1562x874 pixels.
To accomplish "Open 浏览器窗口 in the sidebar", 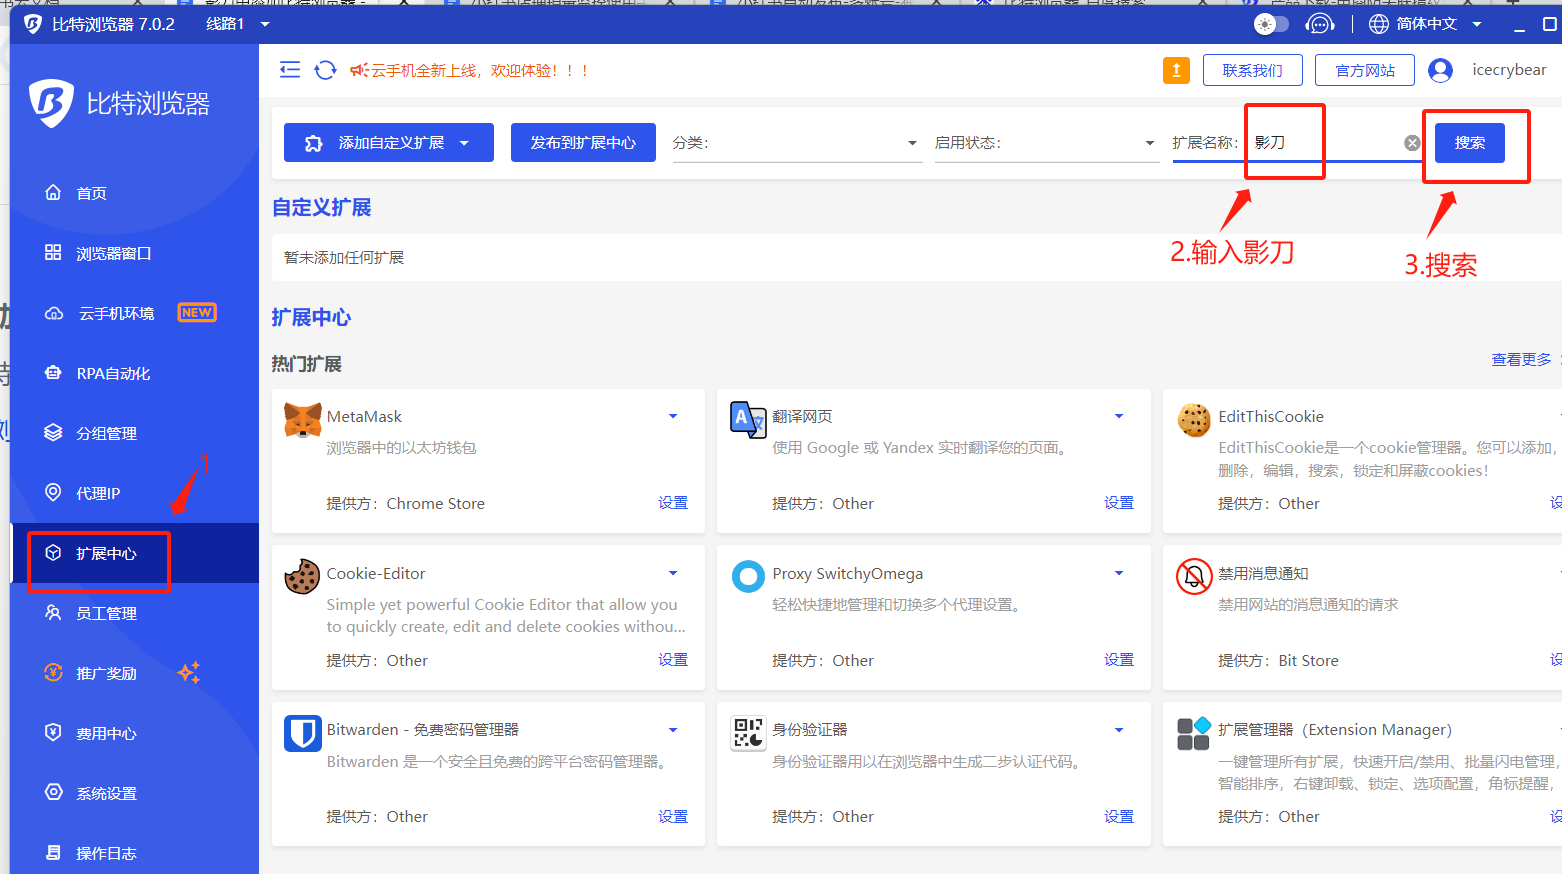I will pos(113,254).
